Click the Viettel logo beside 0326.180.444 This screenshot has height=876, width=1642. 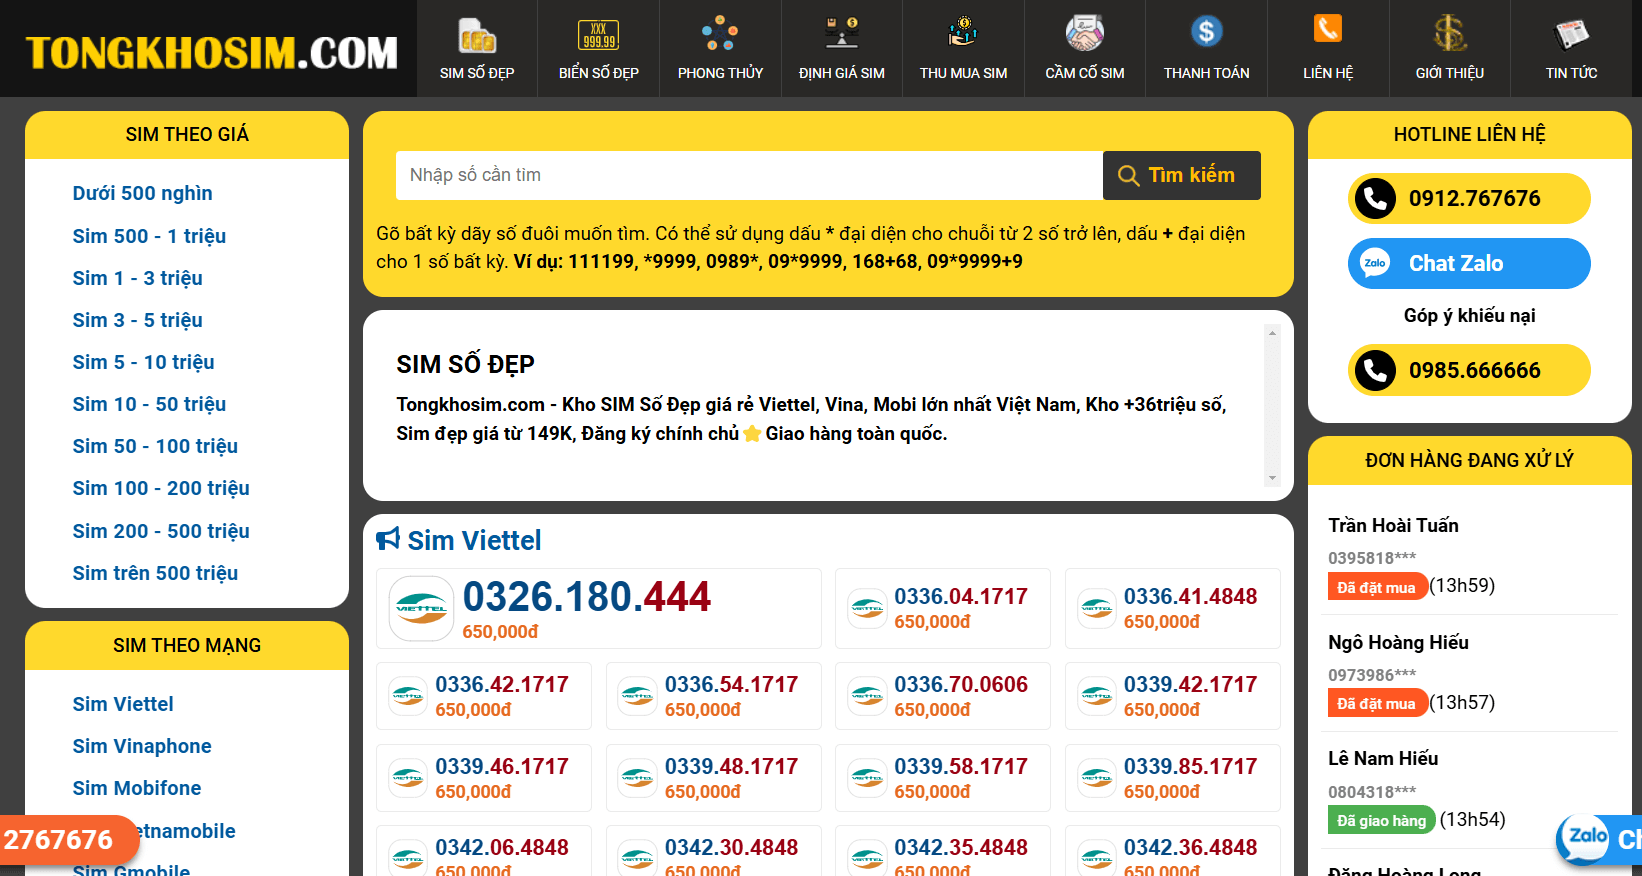coord(421,608)
